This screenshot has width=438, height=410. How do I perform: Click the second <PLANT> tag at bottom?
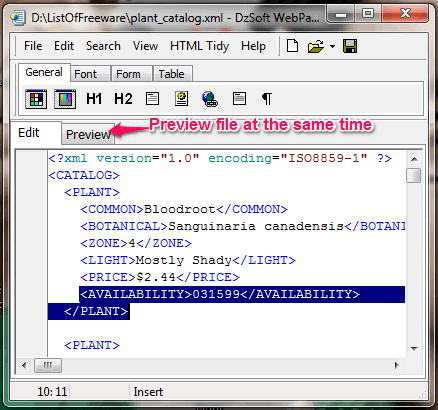(92, 345)
